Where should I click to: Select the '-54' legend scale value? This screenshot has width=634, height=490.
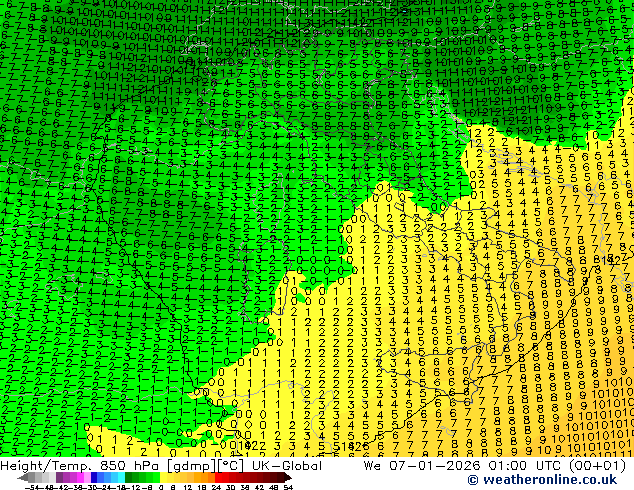pos(32,488)
